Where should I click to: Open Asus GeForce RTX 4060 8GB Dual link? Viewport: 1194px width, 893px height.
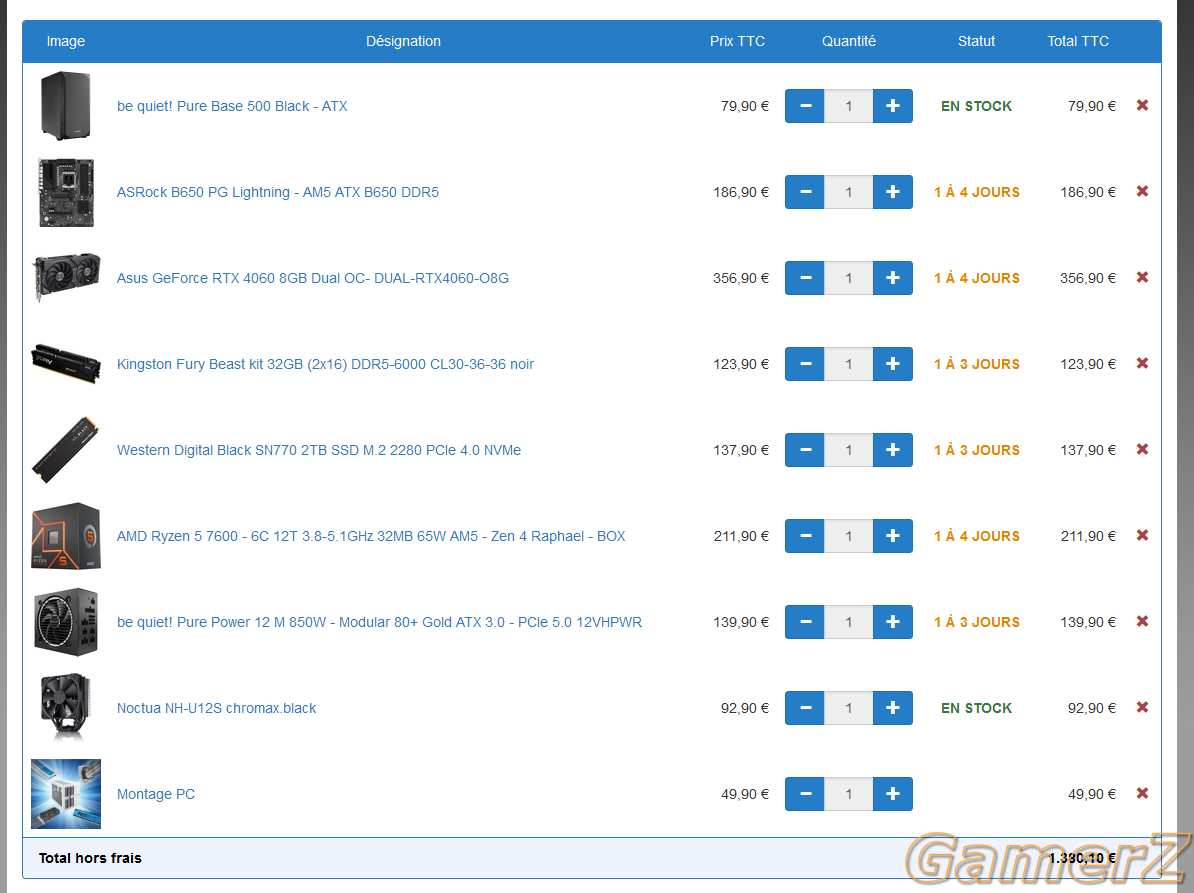313,278
